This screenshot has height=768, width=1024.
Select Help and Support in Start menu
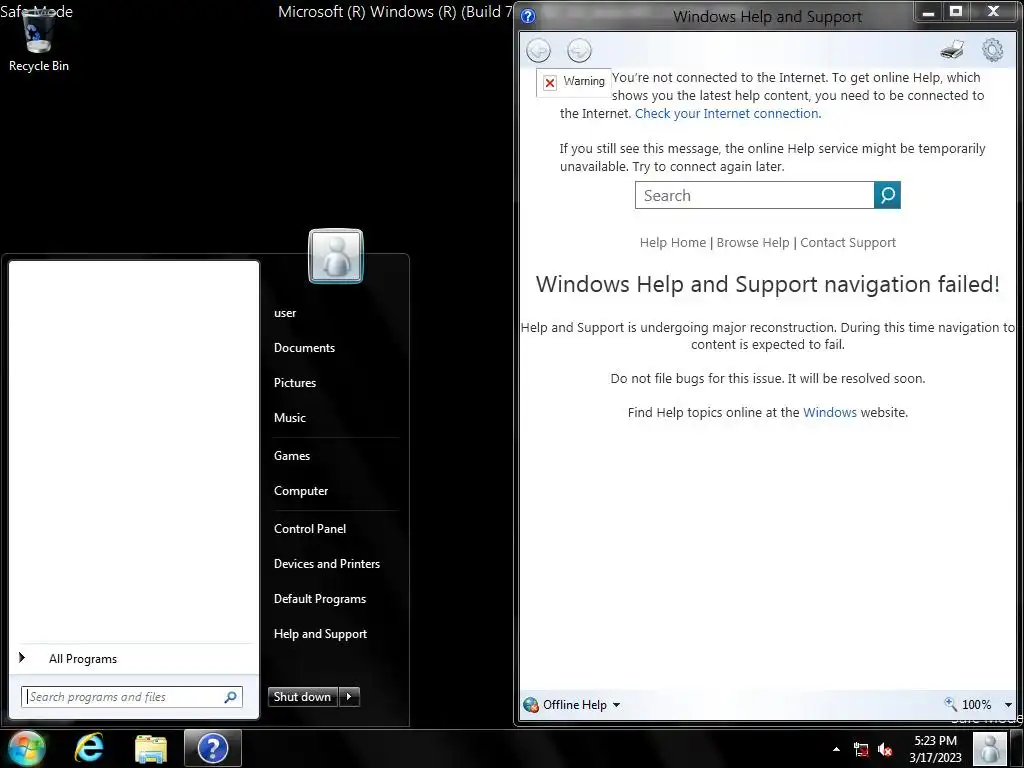[x=320, y=634]
